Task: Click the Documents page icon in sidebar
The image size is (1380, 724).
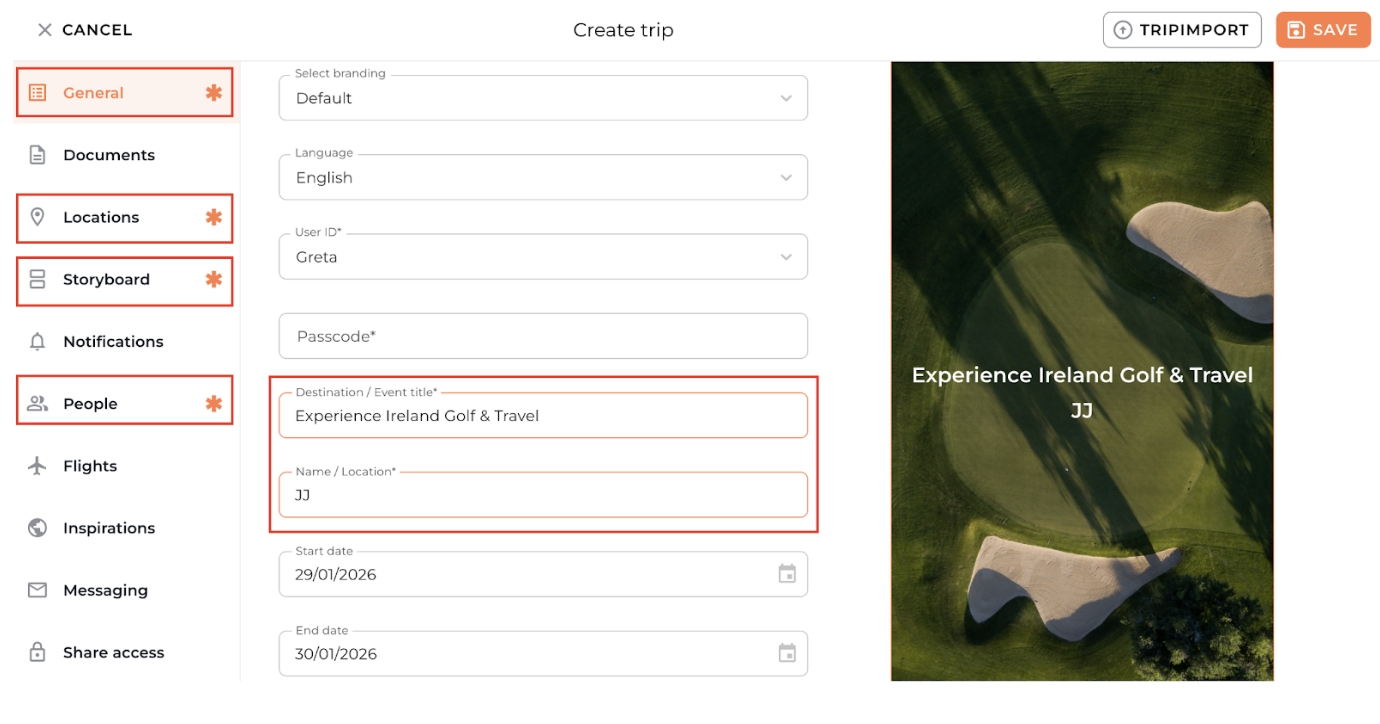Action: [37, 155]
